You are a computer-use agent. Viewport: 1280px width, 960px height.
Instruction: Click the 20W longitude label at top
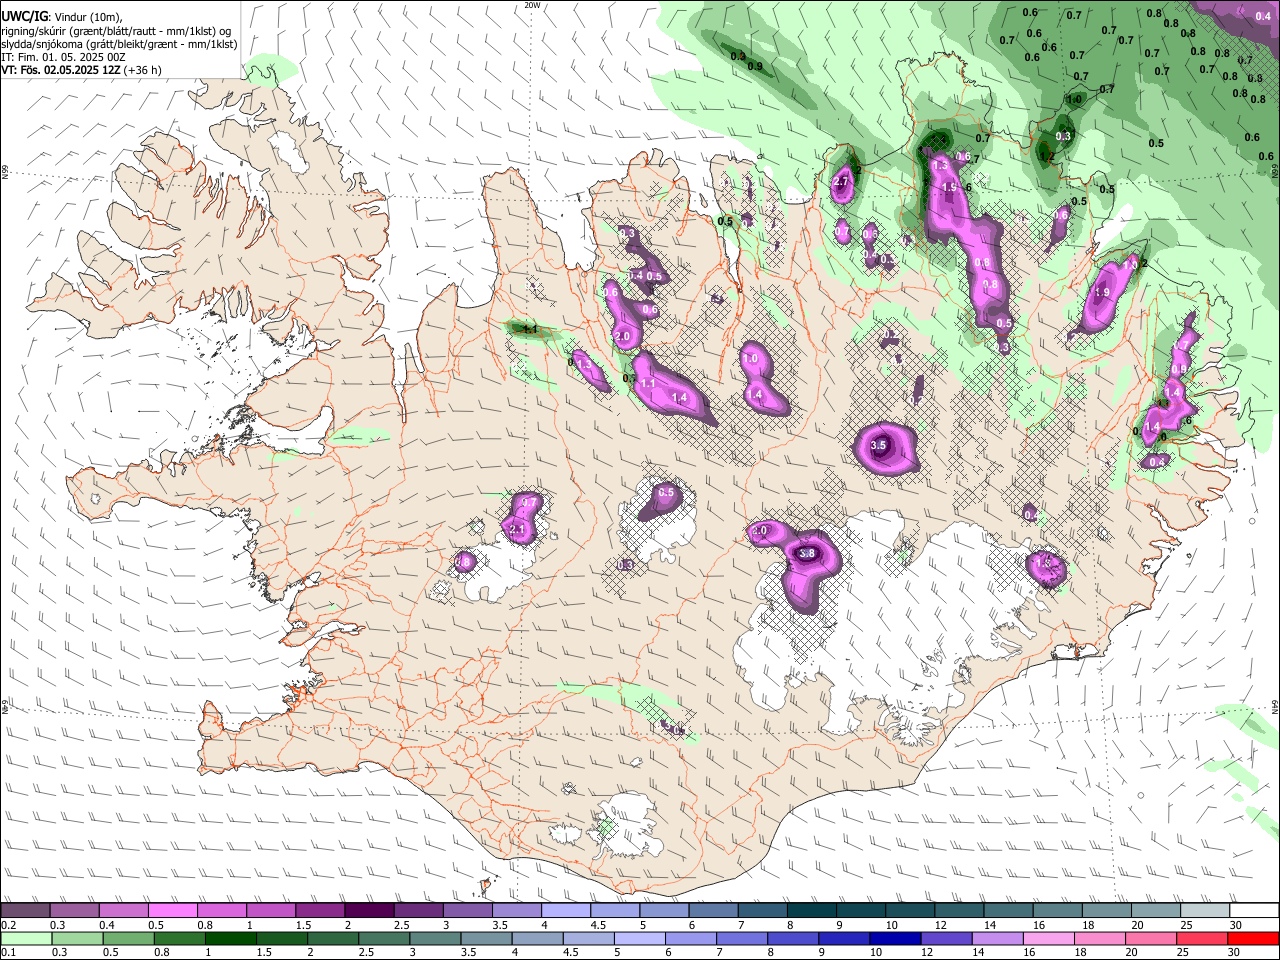tap(532, 5)
